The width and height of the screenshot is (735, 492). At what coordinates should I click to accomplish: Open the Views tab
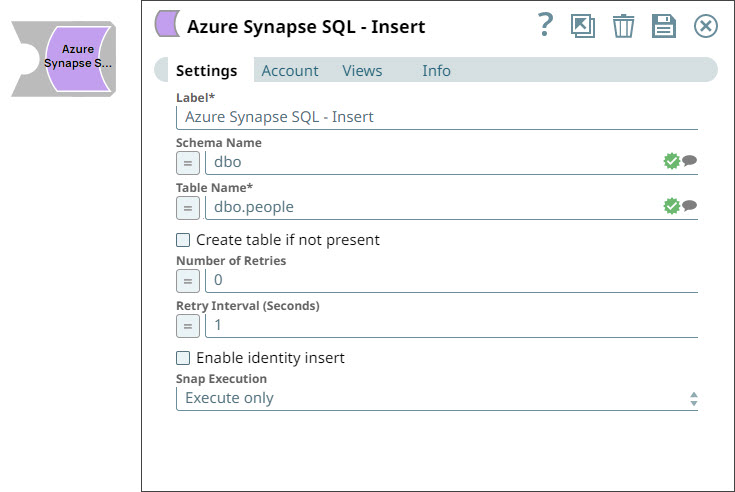click(x=362, y=70)
